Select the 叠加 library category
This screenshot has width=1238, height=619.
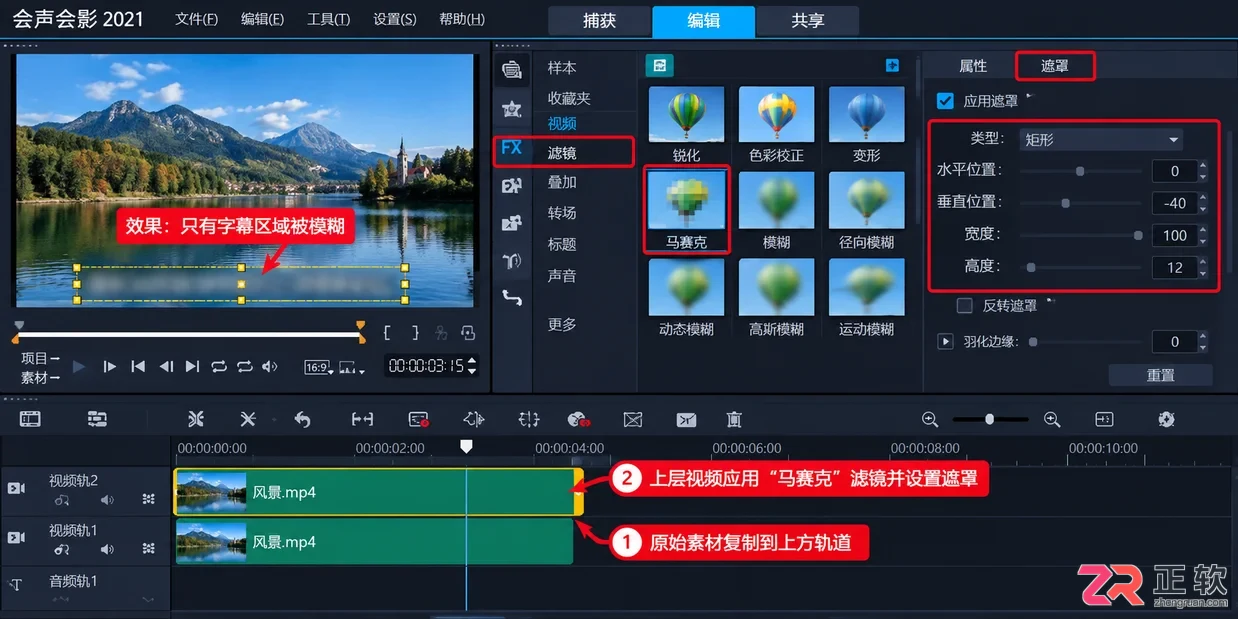pyautogui.click(x=562, y=183)
